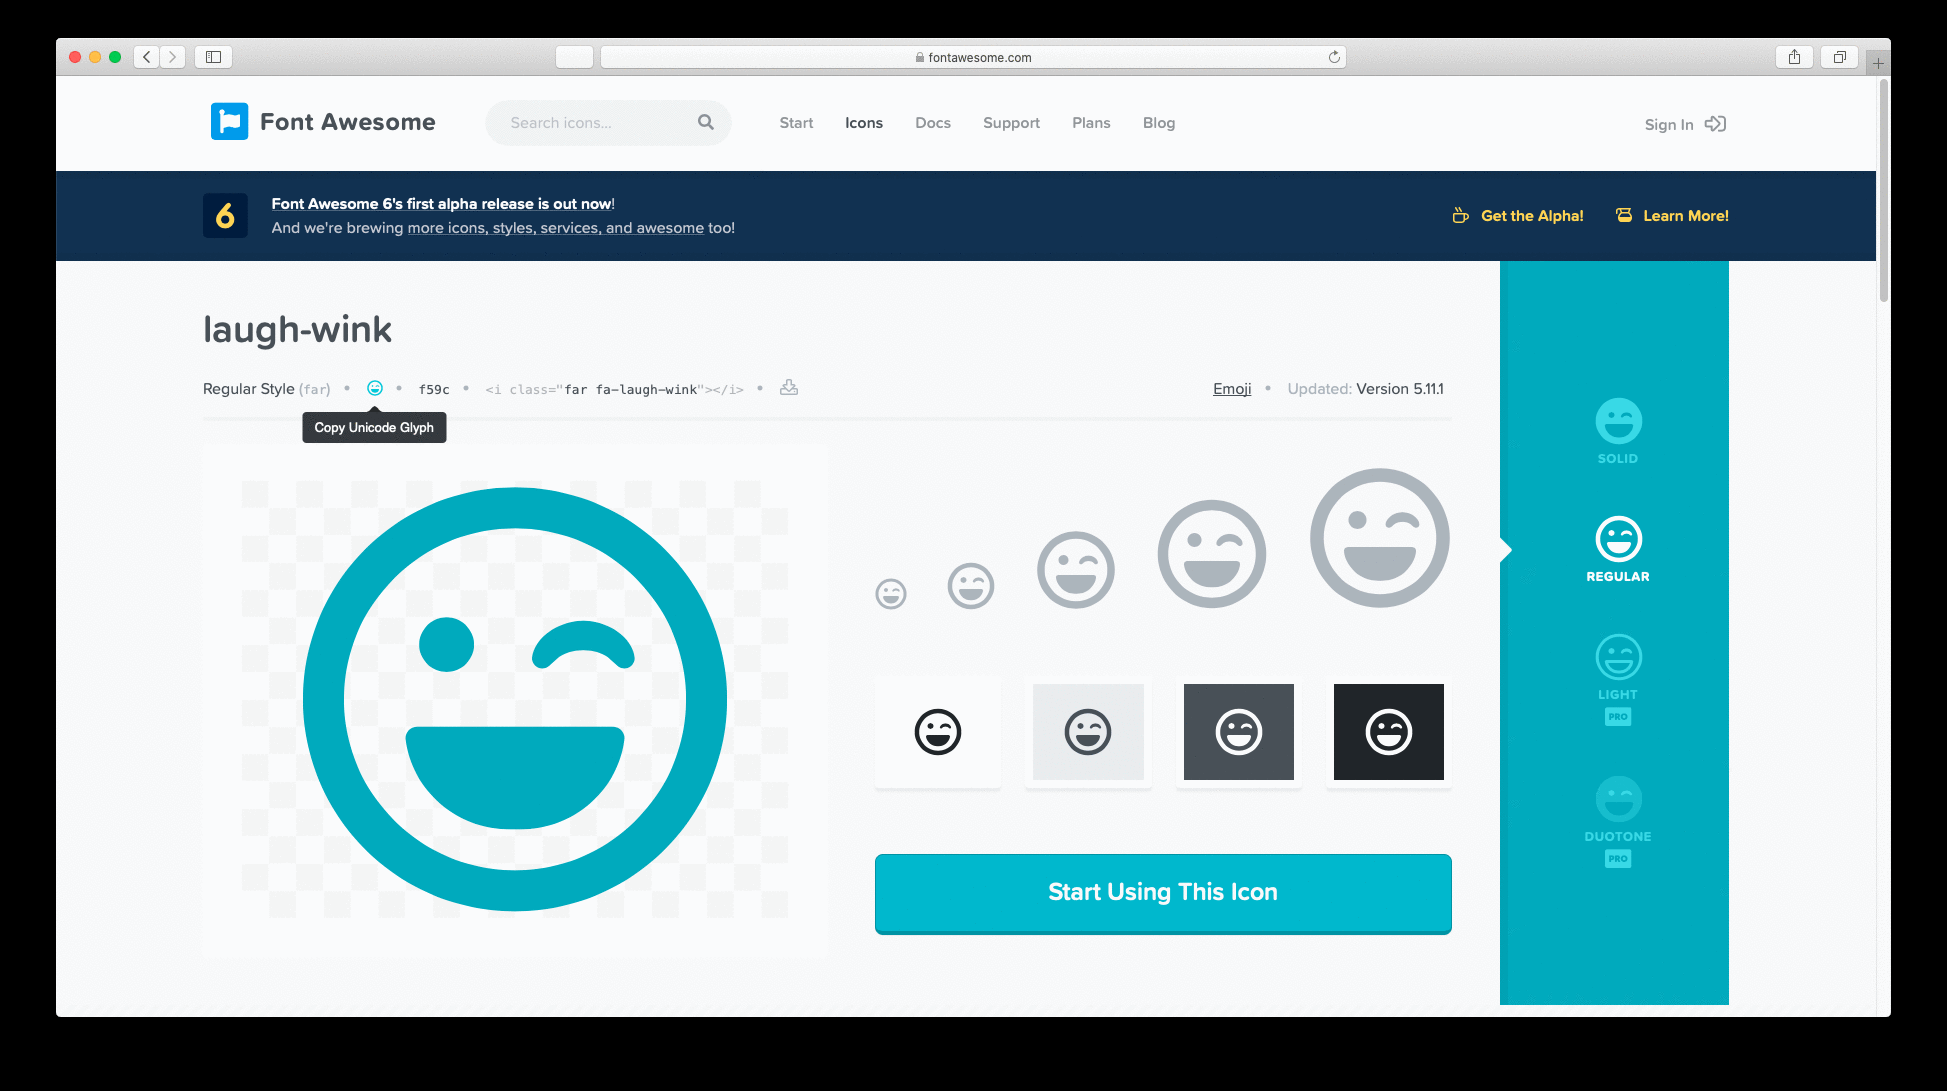Click the medium dark background swatch preview
Screen dimensions: 1947x1091
[1238, 731]
